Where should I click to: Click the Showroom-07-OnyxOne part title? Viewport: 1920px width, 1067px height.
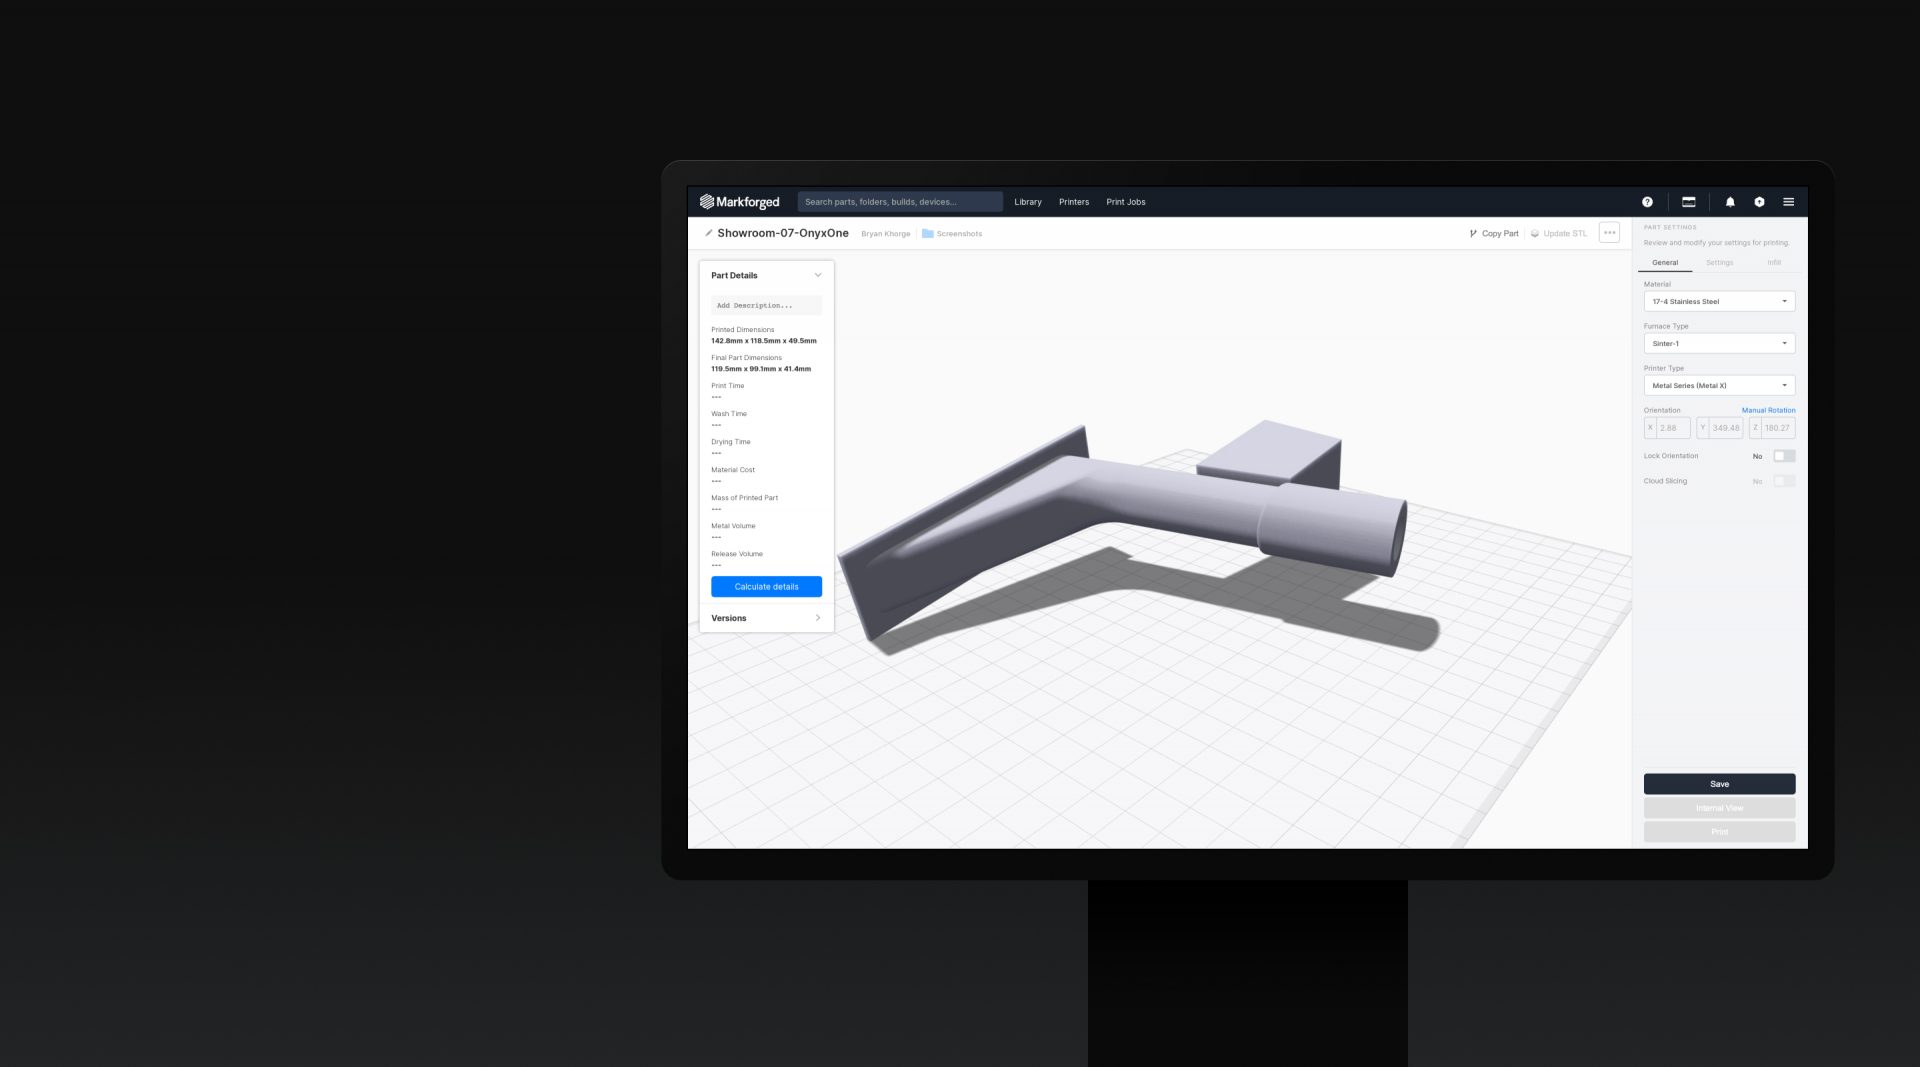[x=783, y=233]
